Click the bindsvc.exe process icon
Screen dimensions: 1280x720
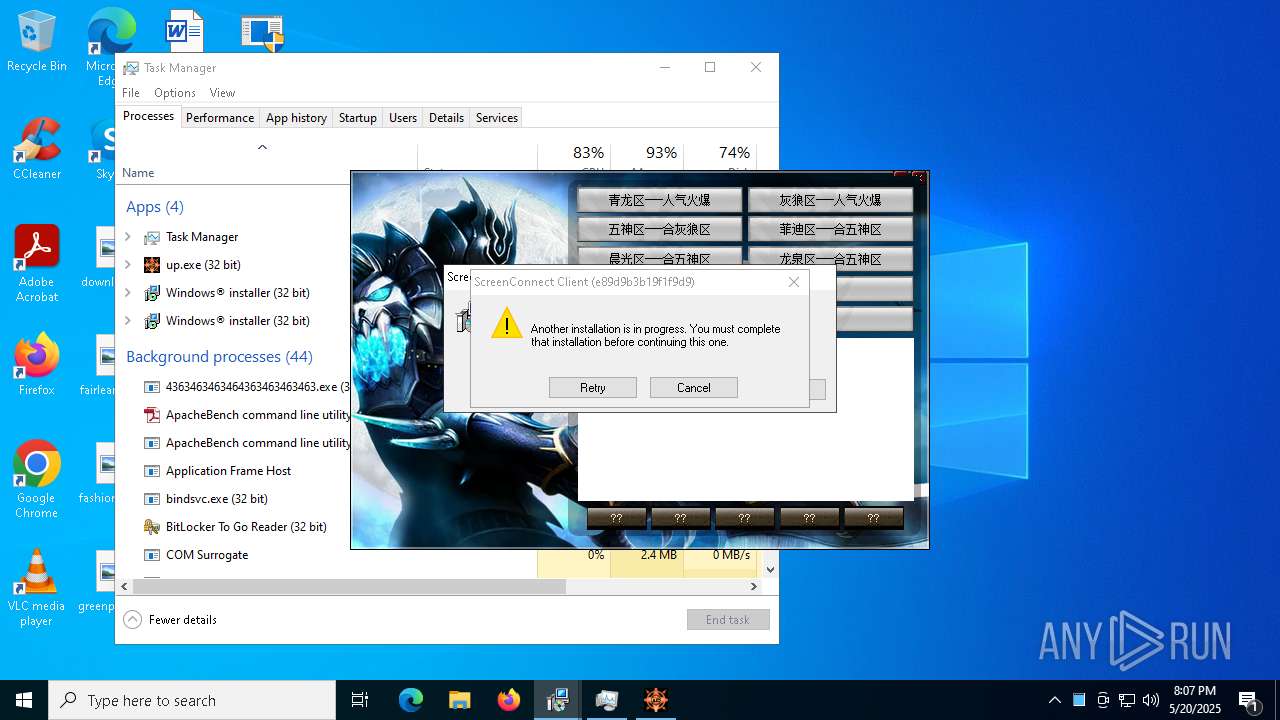152,499
